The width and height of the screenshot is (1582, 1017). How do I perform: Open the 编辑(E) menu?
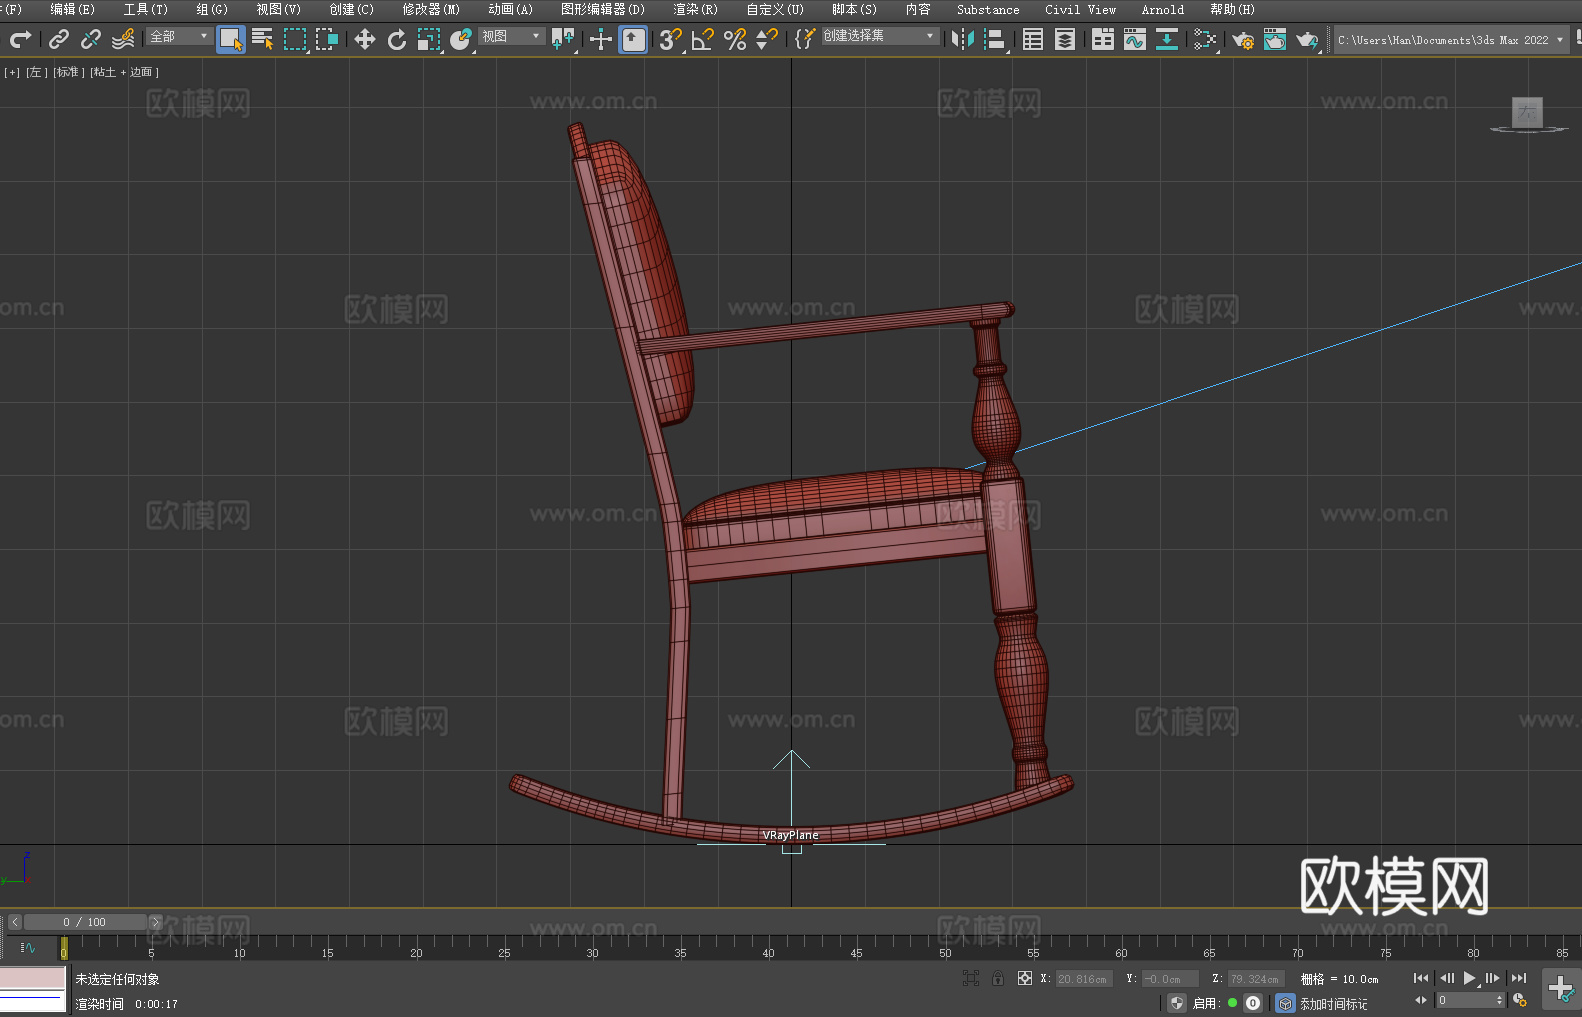pyautogui.click(x=72, y=9)
